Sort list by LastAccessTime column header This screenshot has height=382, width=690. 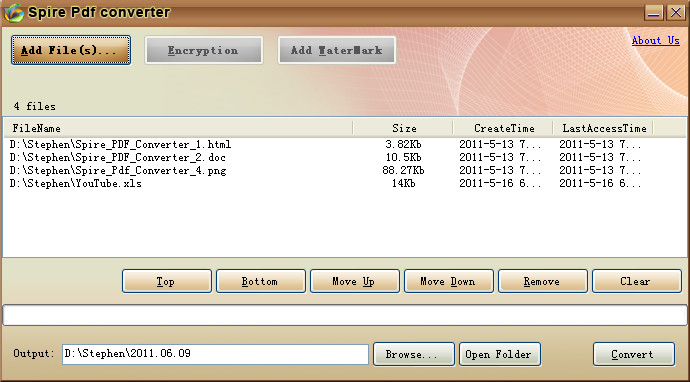(x=603, y=128)
